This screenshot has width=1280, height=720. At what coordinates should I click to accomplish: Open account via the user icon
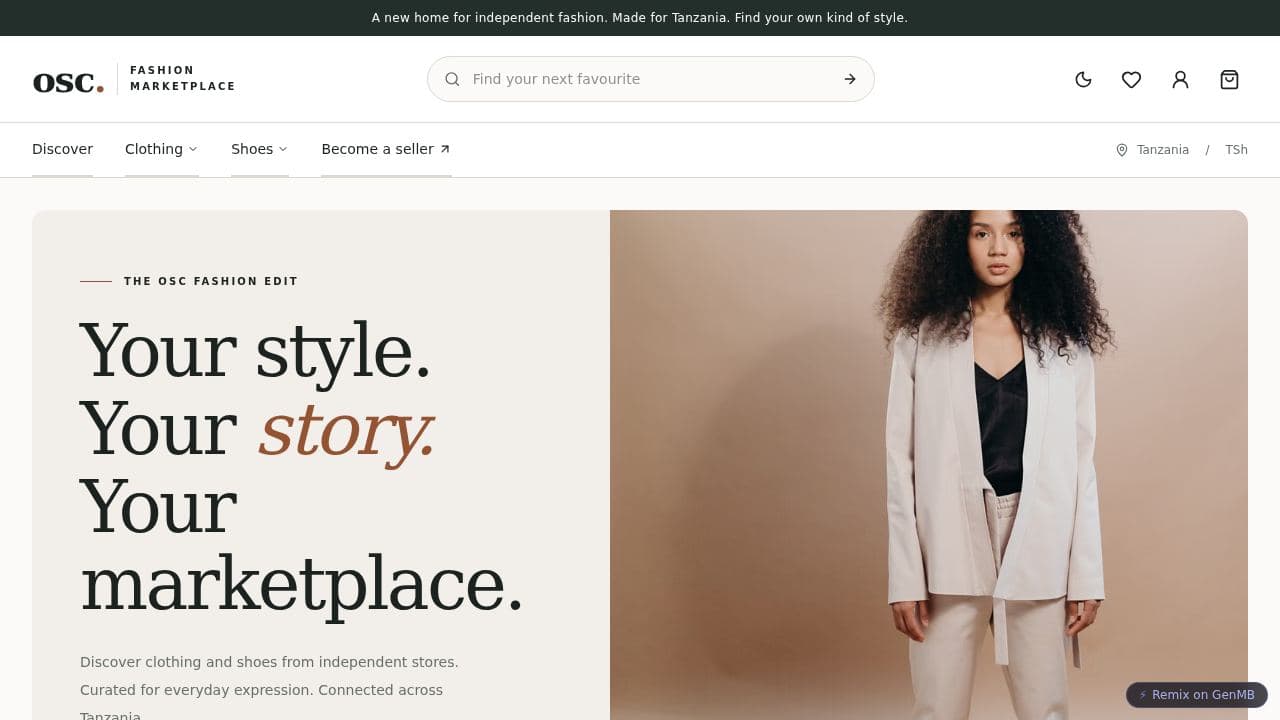(1180, 79)
